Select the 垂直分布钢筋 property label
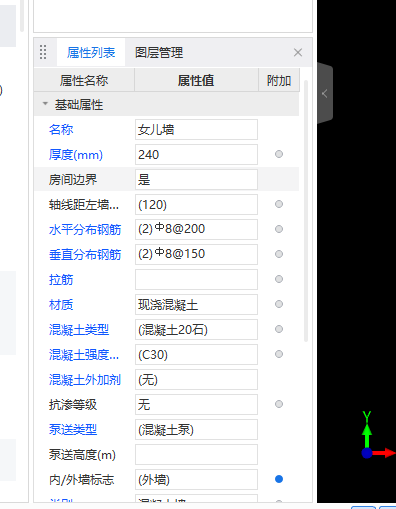 click(85, 255)
